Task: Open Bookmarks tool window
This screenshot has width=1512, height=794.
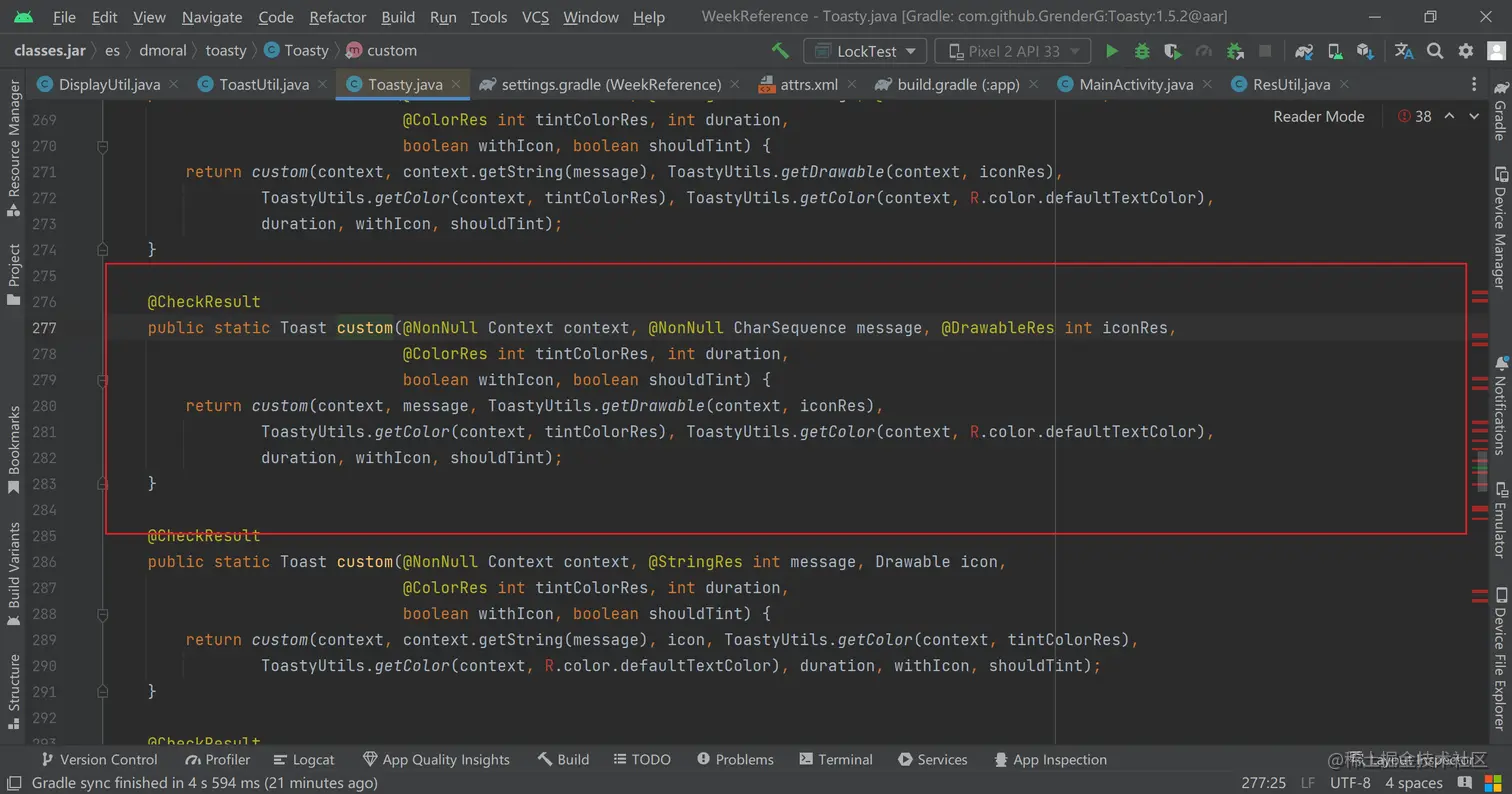Action: [x=13, y=450]
